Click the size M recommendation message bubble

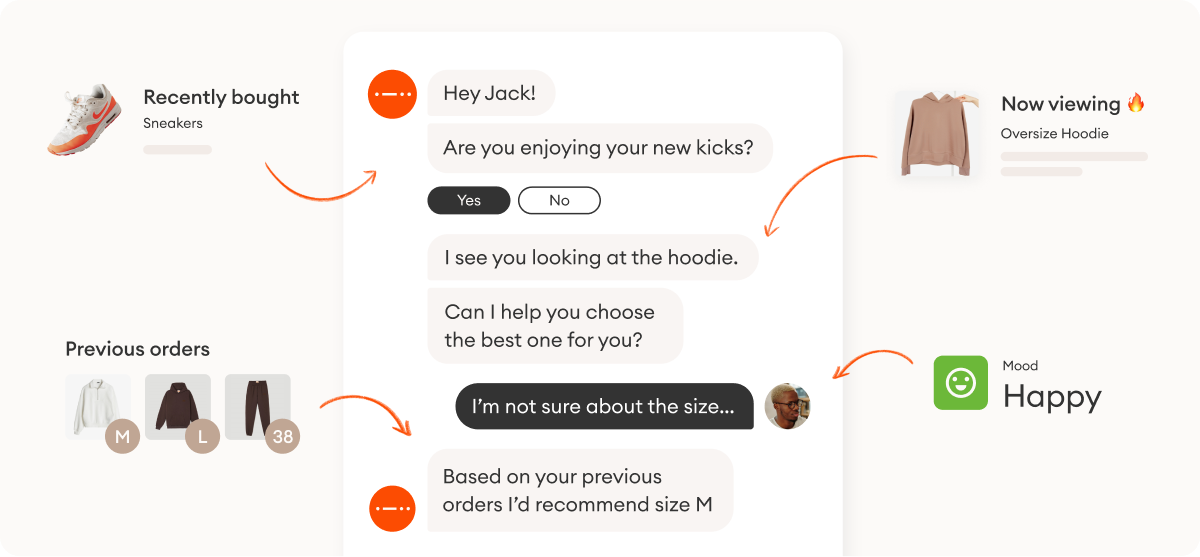coord(580,490)
